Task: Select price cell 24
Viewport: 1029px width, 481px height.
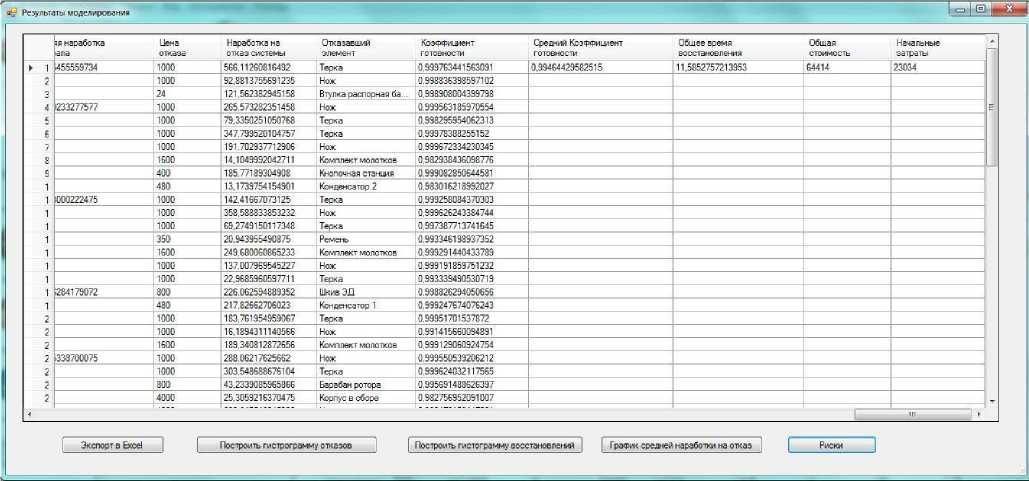Action: click(x=186, y=94)
